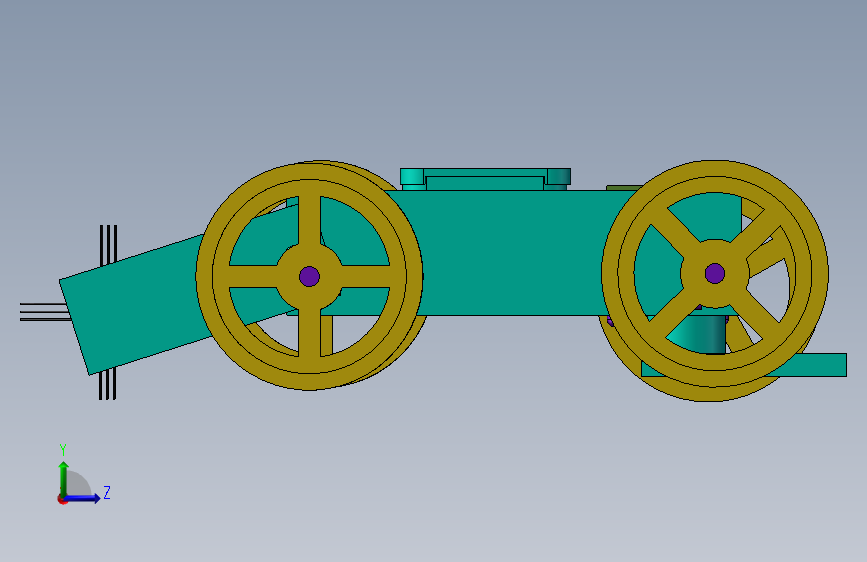867x562 pixels.
Task: Click the red origin ball of the triad
Action: pyautogui.click(x=62, y=499)
